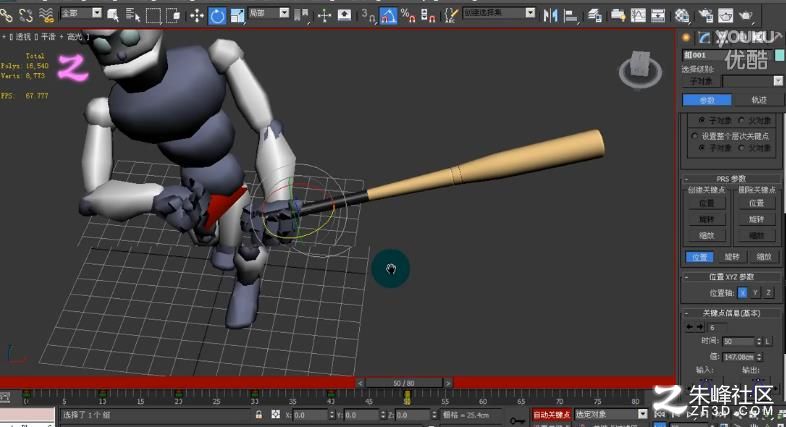Image resolution: width=786 pixels, height=427 pixels.
Task: Click the Select Object tool
Action: tap(113, 16)
